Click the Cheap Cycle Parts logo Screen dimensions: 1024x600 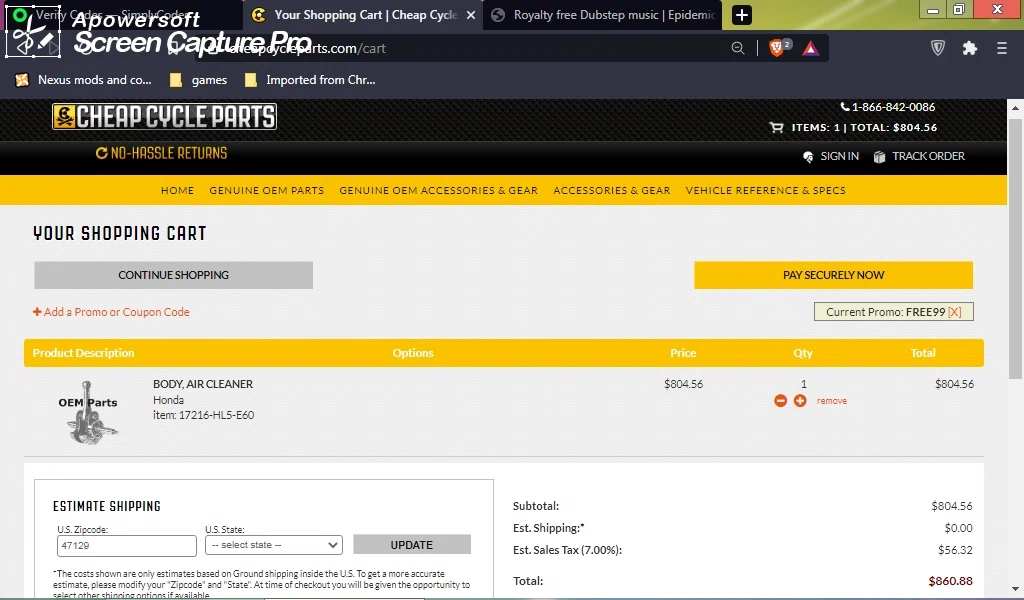(165, 116)
